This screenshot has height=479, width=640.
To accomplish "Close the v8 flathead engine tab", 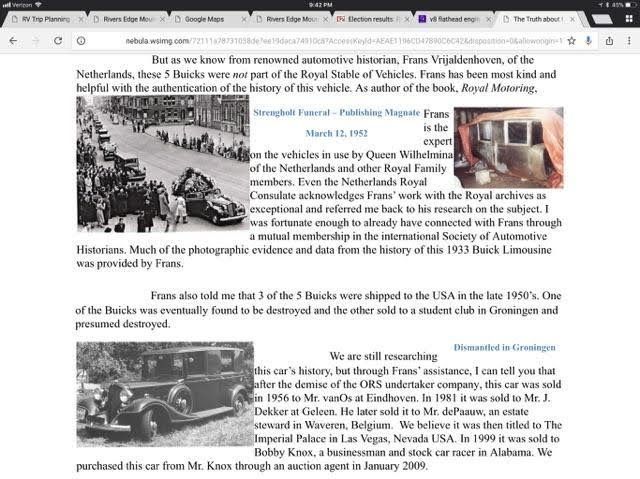I will pyautogui.click(x=488, y=19).
